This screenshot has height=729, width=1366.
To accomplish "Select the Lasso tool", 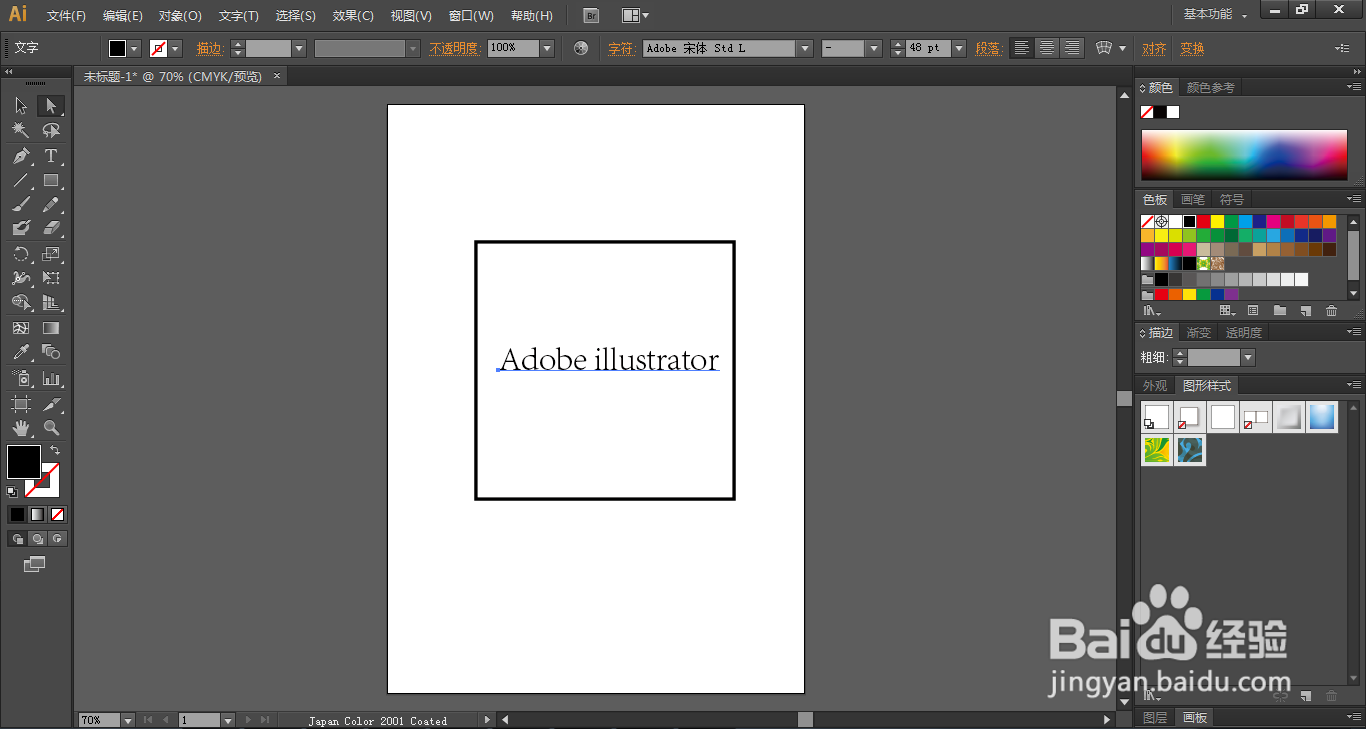I will point(51,130).
